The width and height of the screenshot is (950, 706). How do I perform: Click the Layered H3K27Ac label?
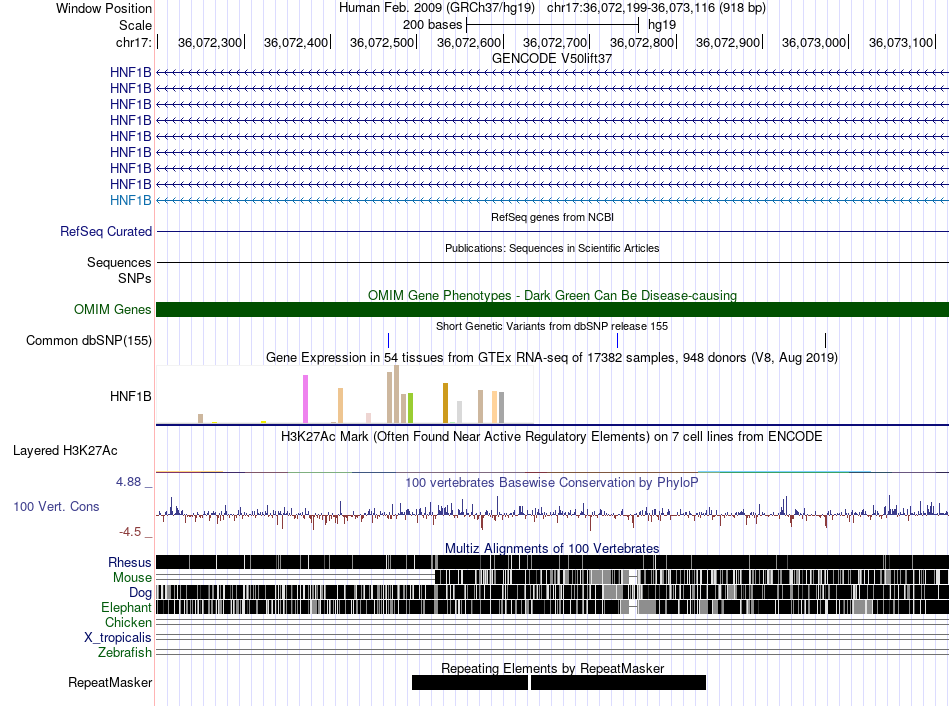(x=65, y=451)
